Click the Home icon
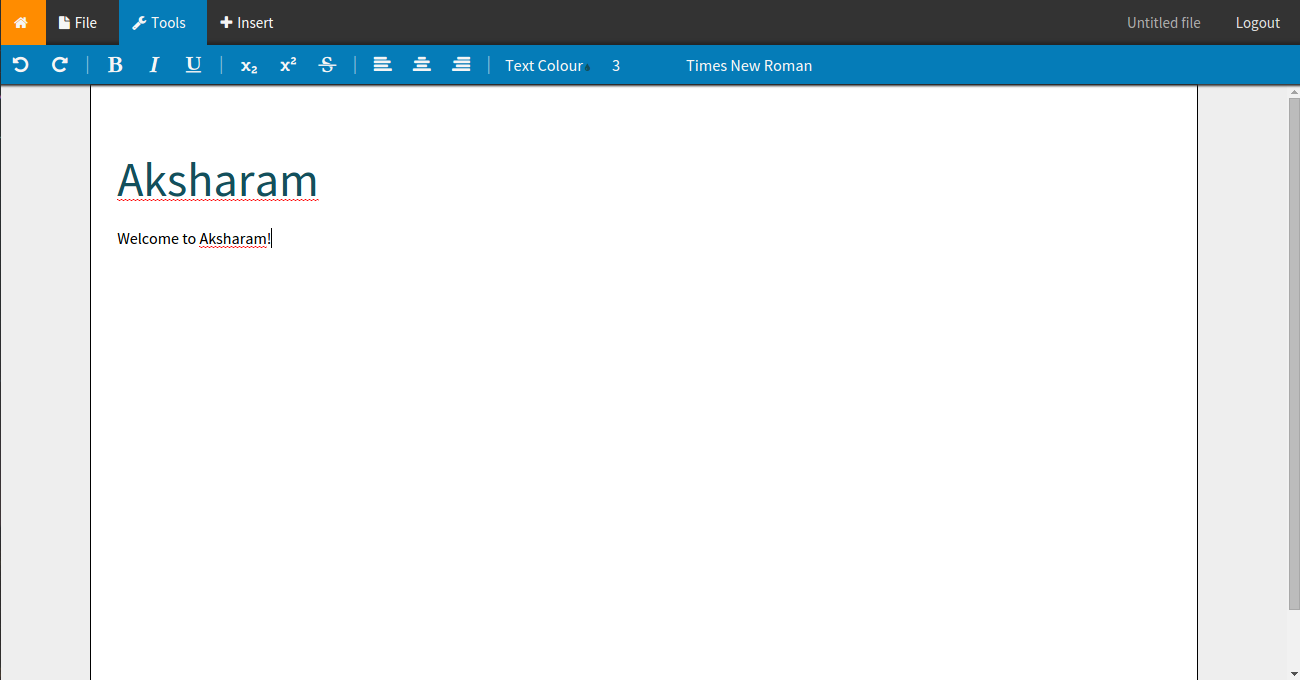1300x680 pixels. 21,22
